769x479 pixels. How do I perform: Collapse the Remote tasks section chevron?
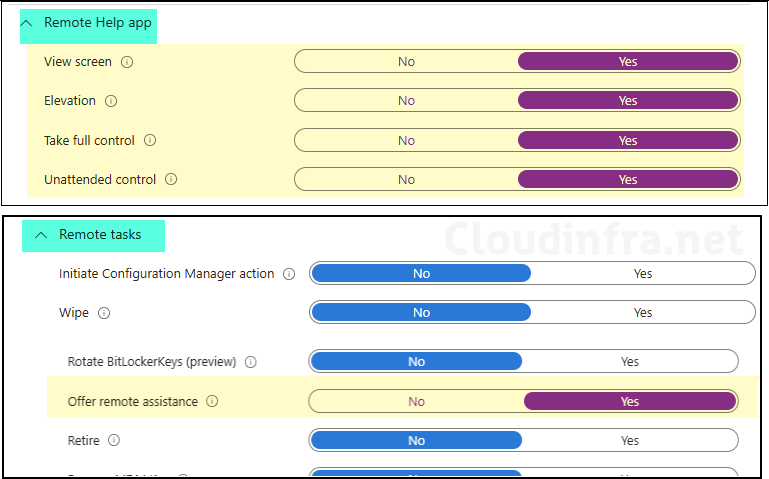(x=41, y=235)
